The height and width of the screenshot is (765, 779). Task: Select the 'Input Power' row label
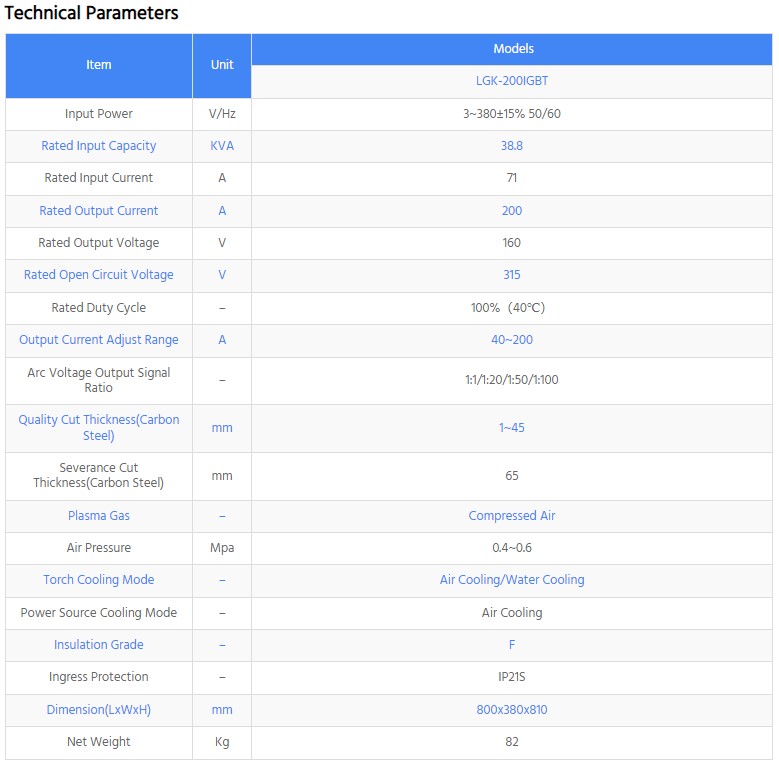(98, 114)
